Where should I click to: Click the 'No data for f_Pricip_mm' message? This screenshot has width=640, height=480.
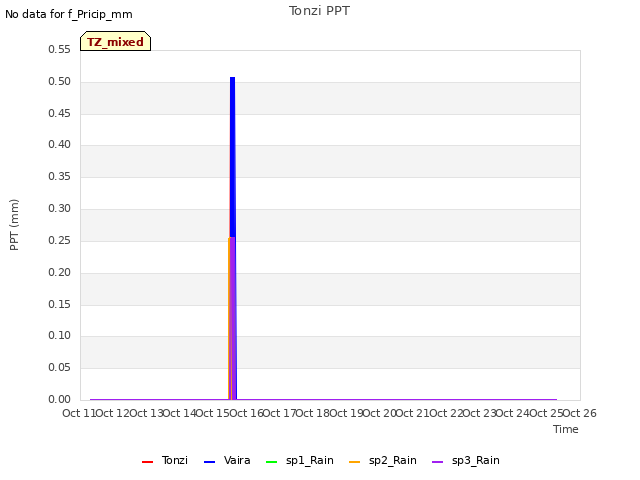pos(69,14)
